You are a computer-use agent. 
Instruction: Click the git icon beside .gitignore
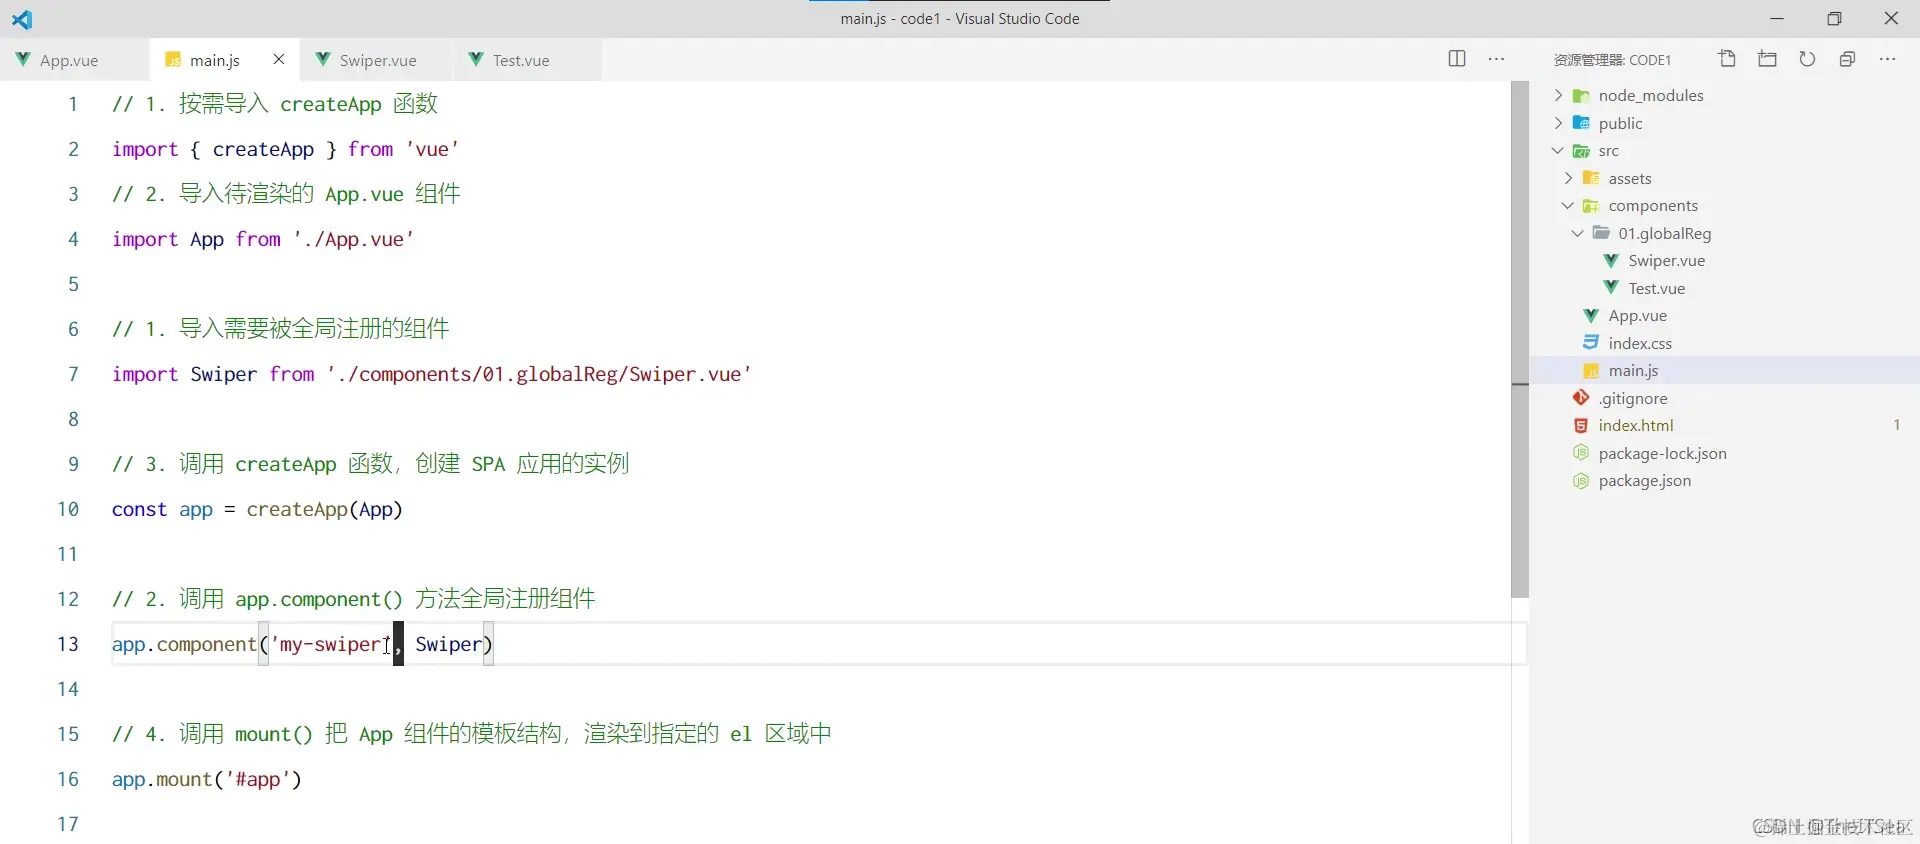[1581, 398]
